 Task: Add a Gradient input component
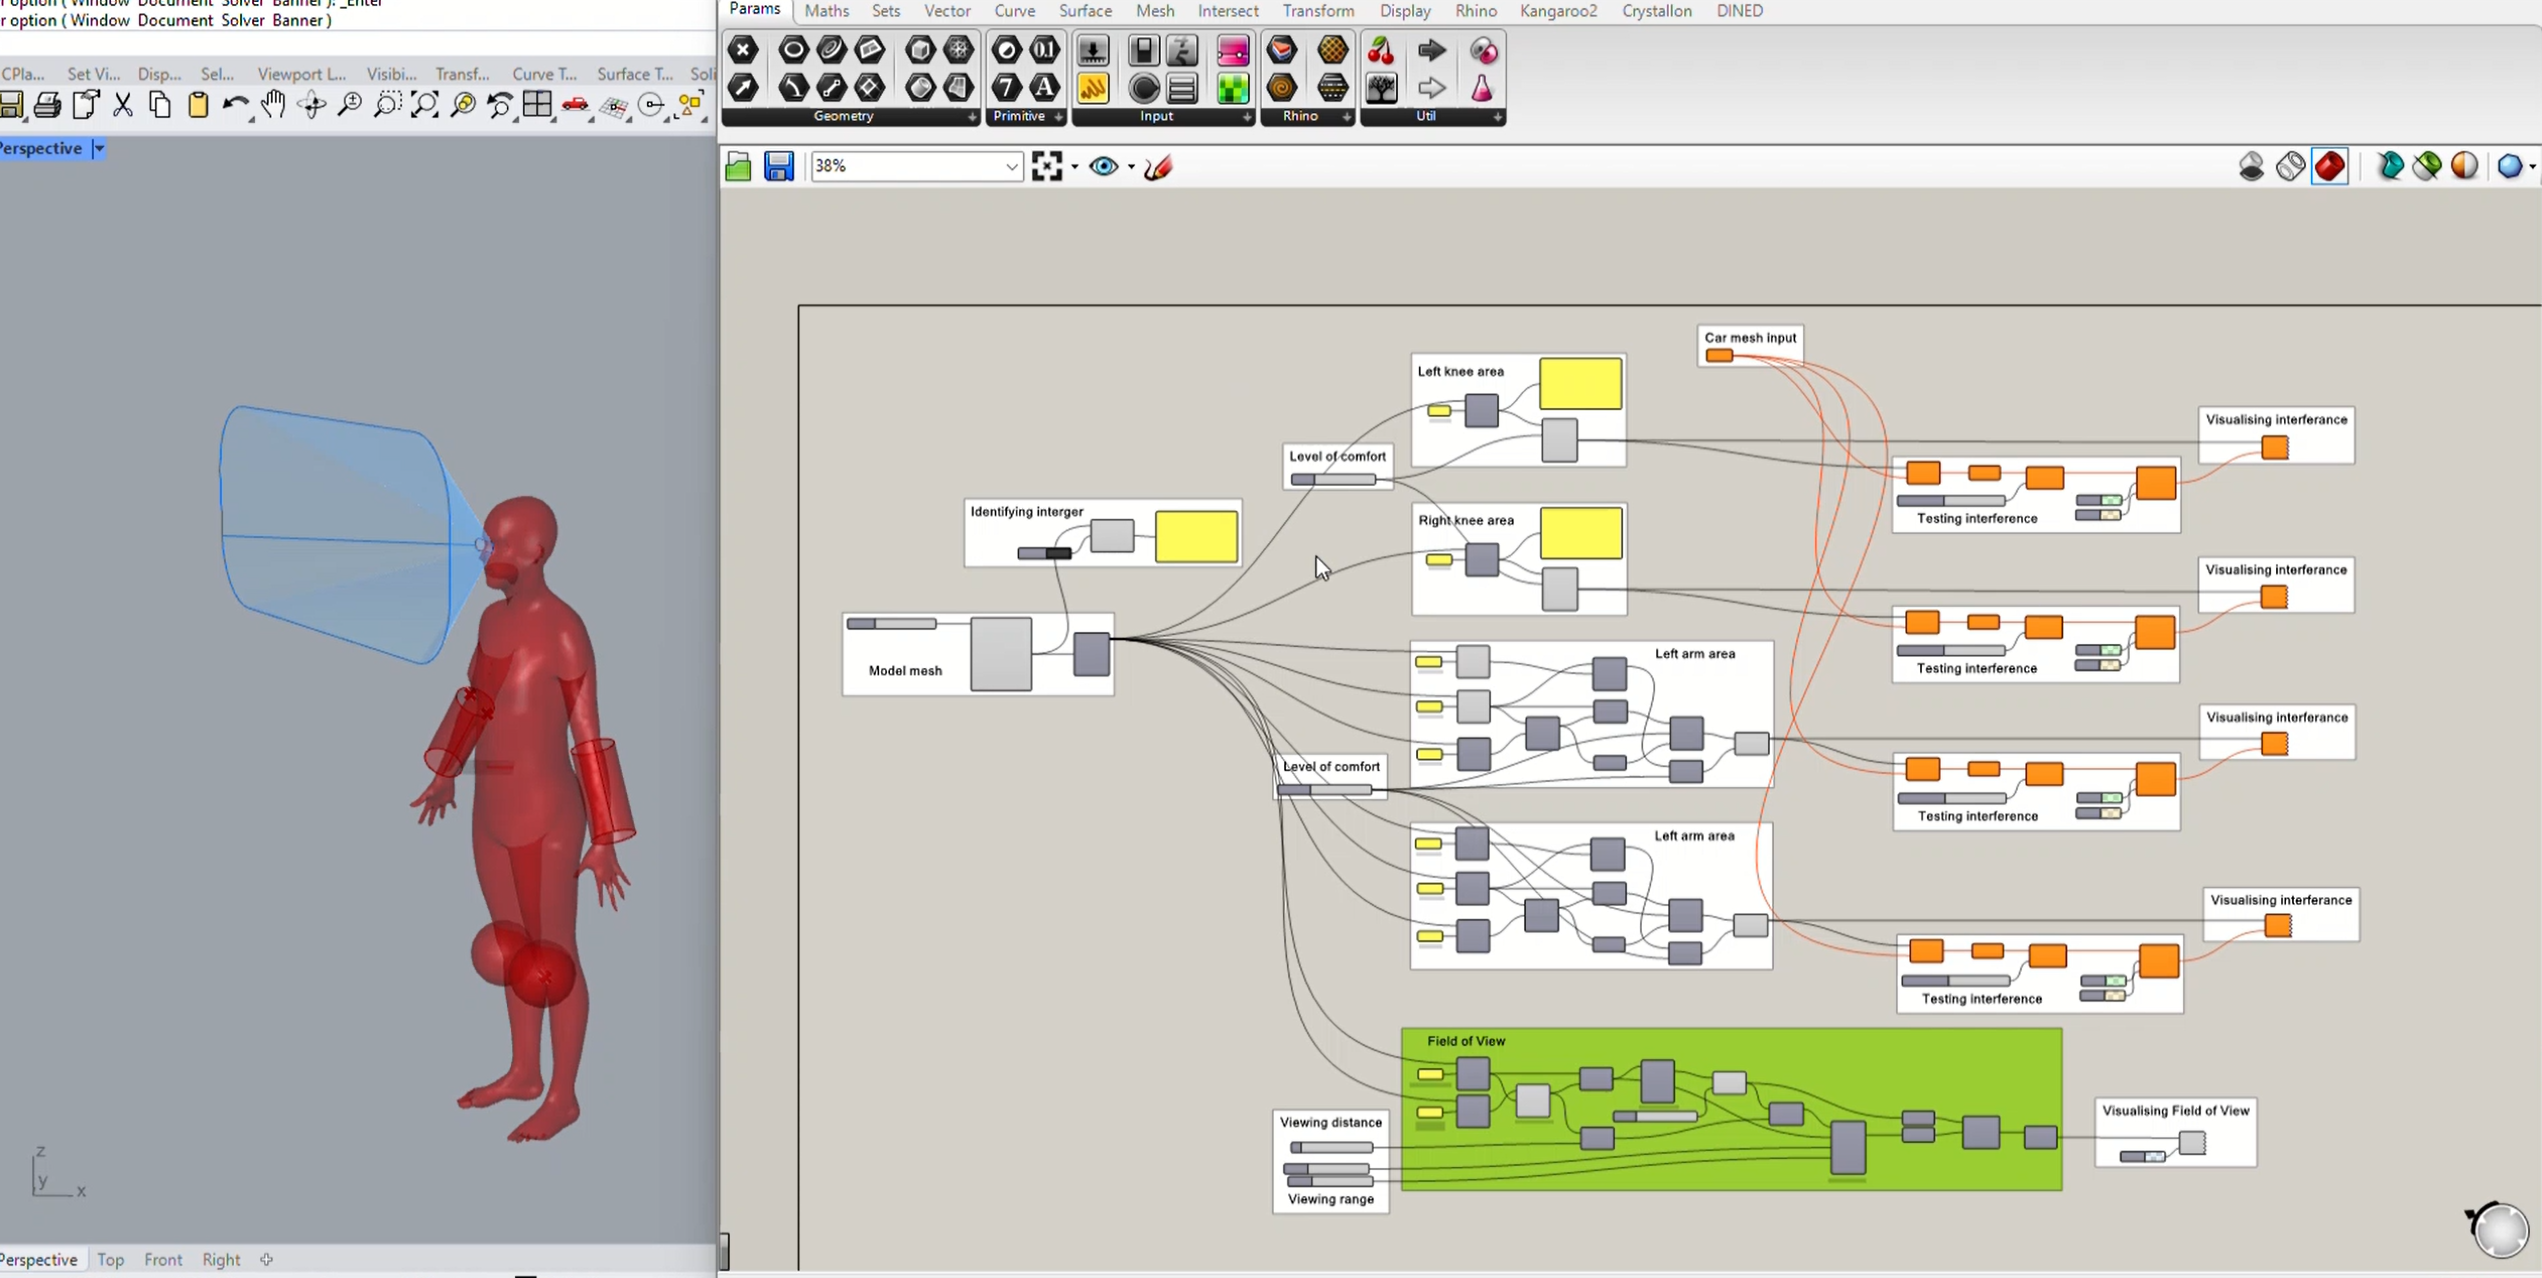(1233, 50)
